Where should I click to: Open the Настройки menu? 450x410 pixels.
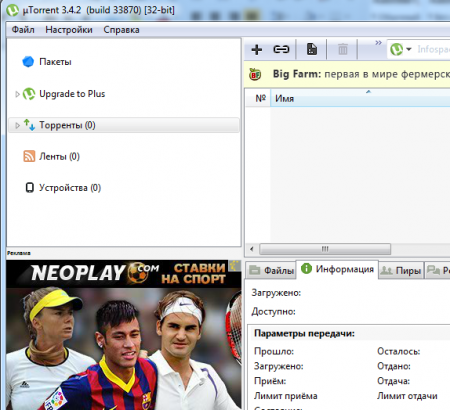(69, 30)
